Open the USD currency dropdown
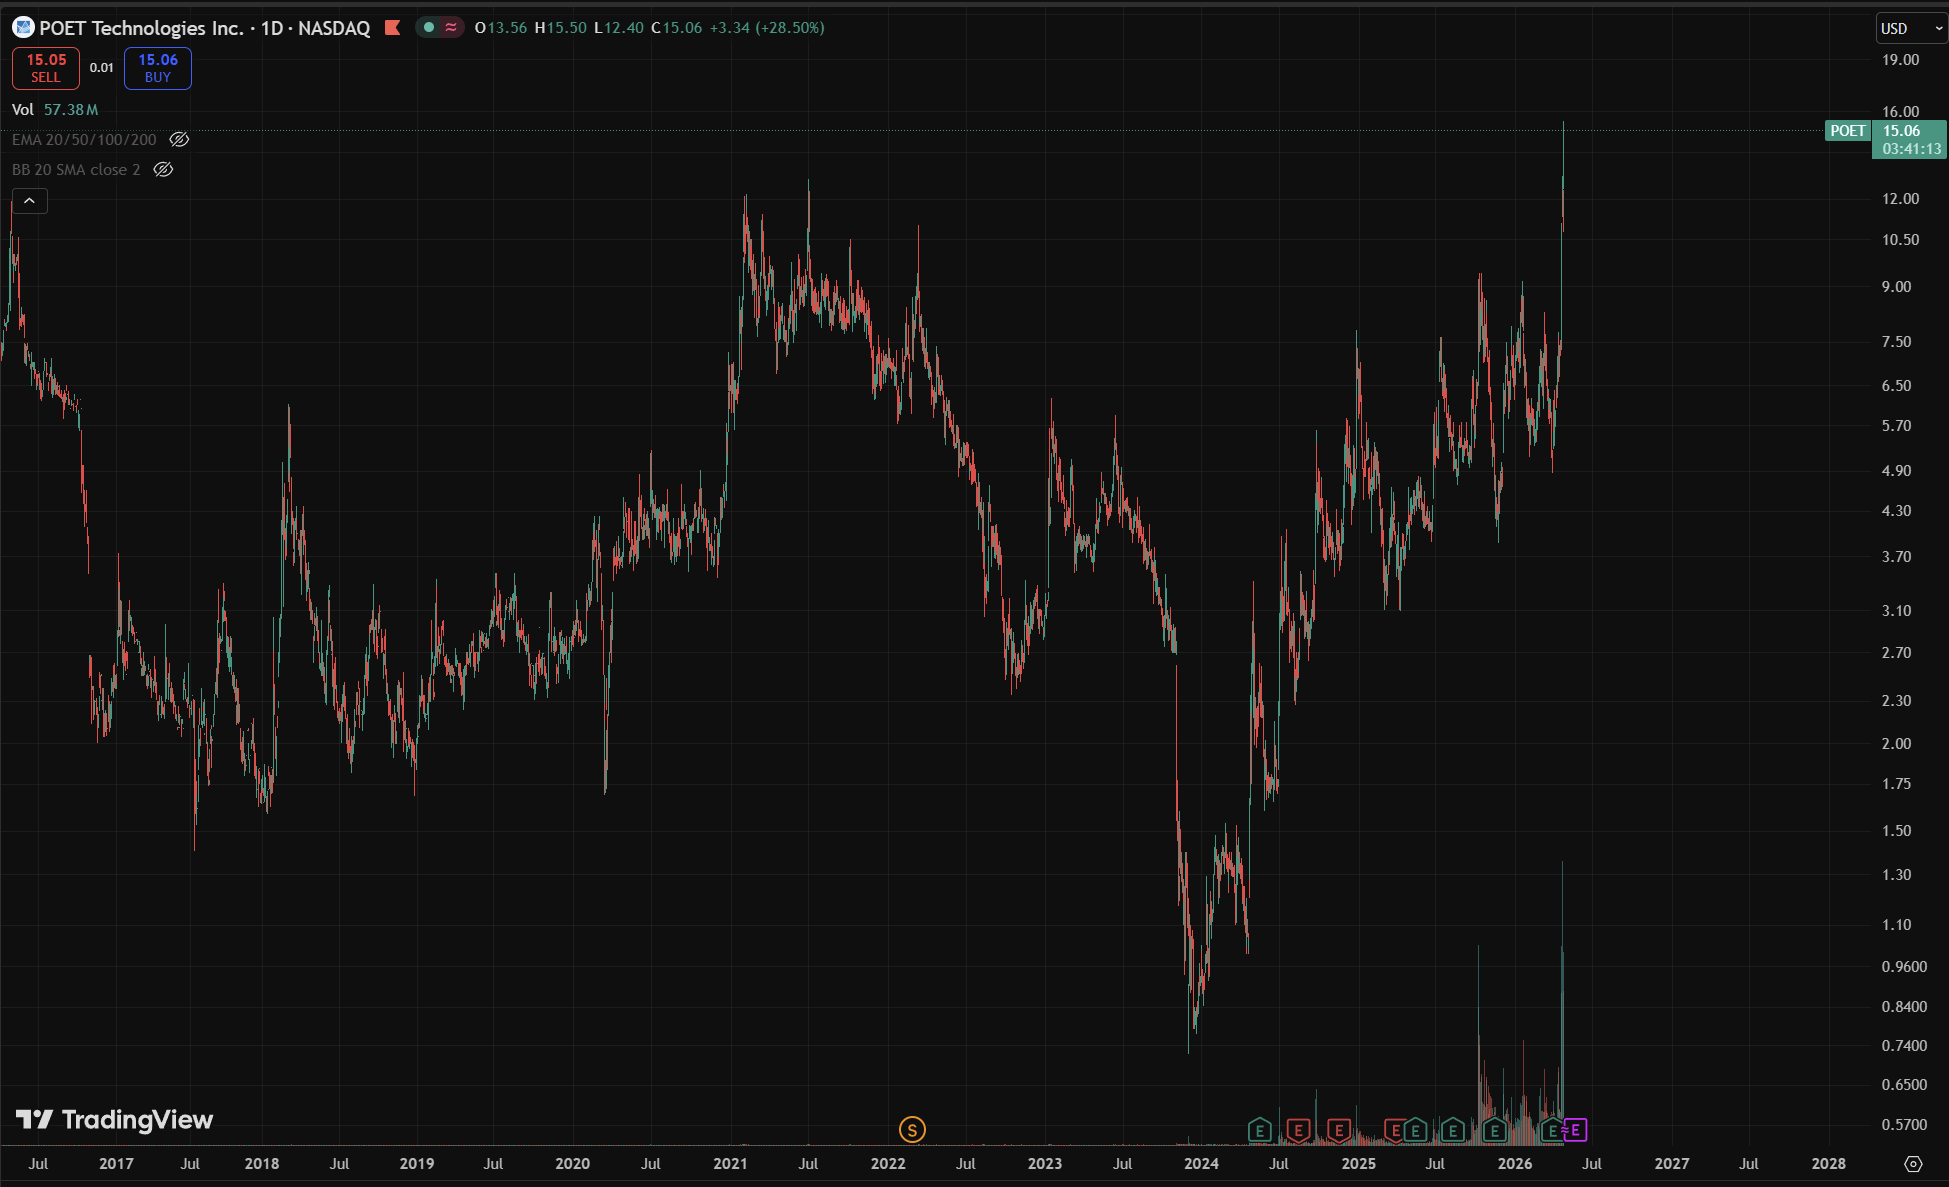The image size is (1949, 1187). point(1910,29)
